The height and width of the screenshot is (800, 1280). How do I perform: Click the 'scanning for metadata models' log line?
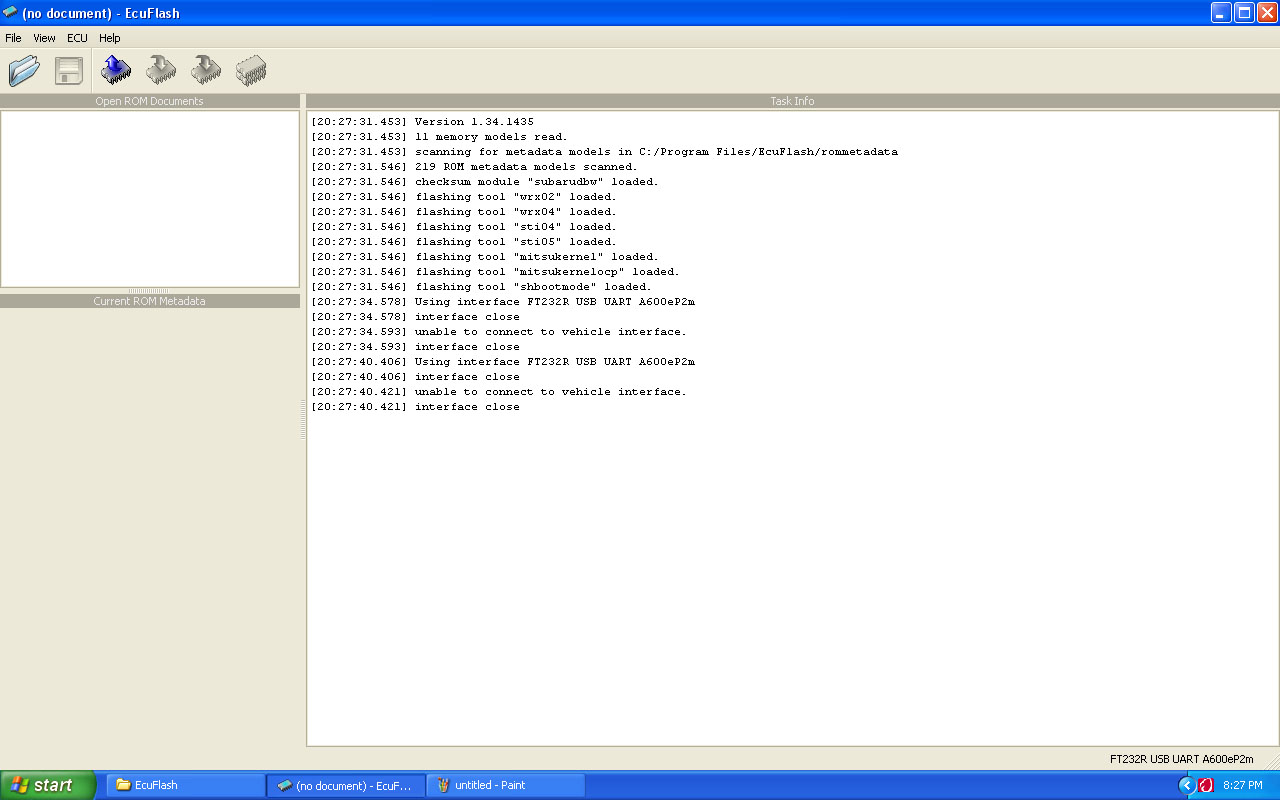[604, 152]
